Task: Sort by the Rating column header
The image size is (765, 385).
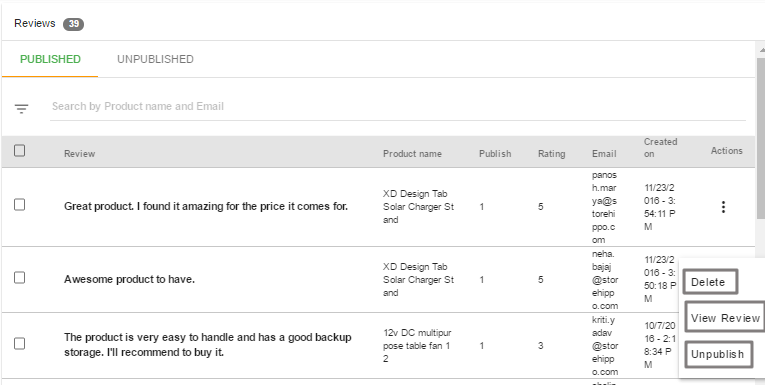Action: (x=551, y=154)
